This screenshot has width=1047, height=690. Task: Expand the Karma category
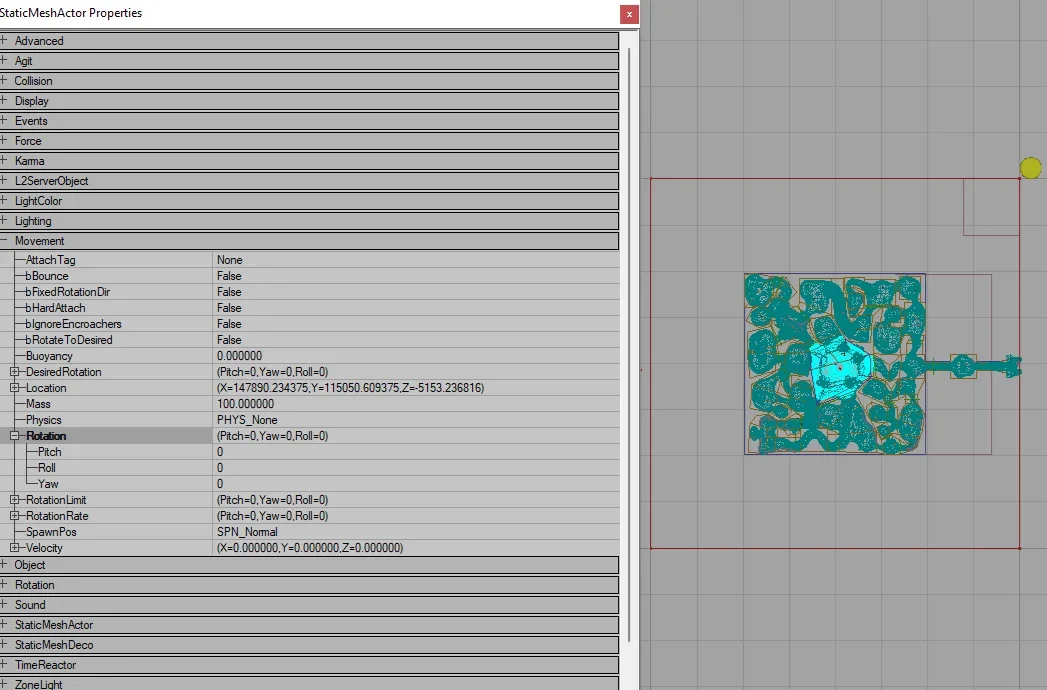coord(4,160)
